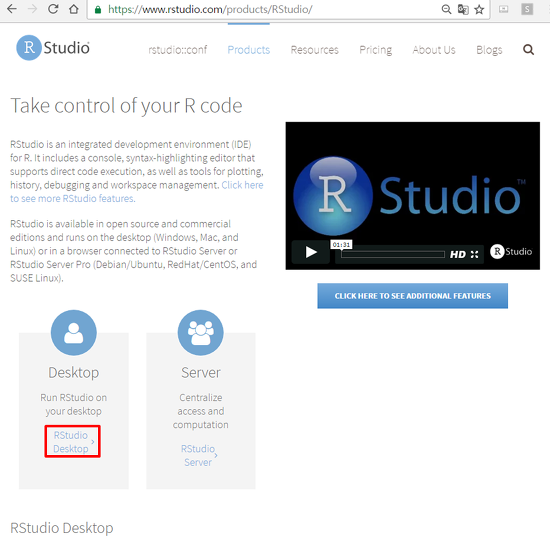Click the 01:31 video duration label

341,245
